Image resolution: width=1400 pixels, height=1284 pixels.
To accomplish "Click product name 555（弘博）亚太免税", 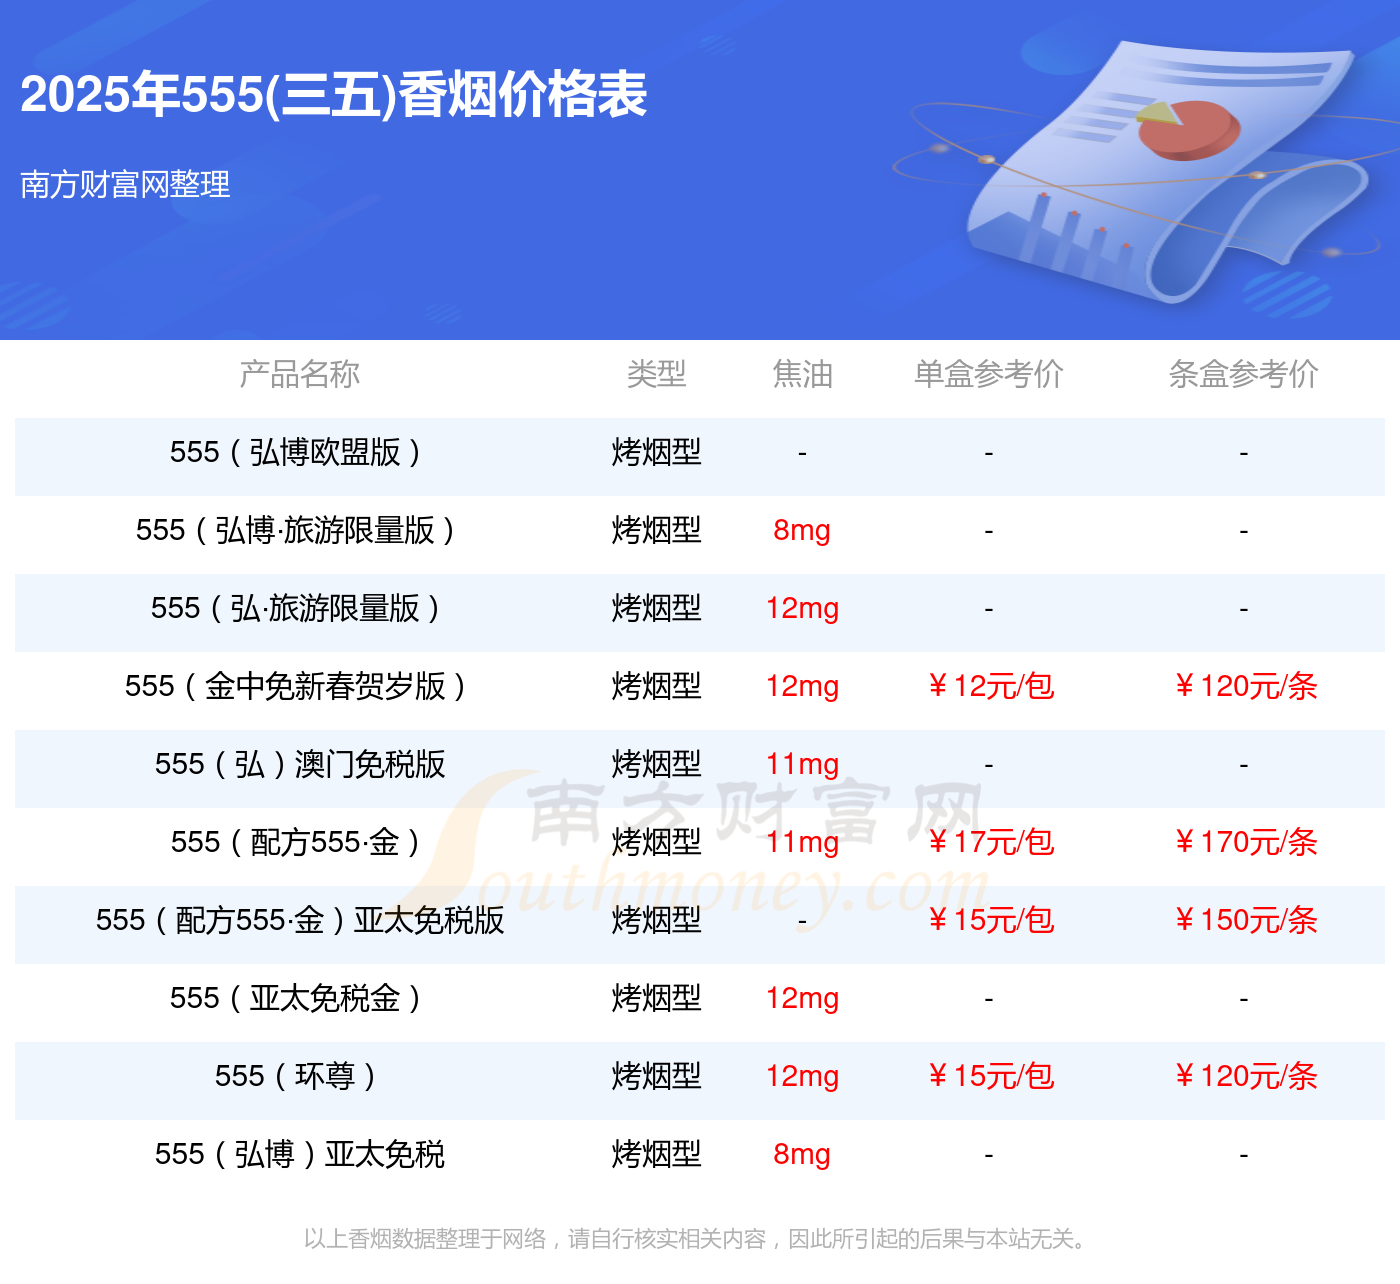I will point(299,1154).
